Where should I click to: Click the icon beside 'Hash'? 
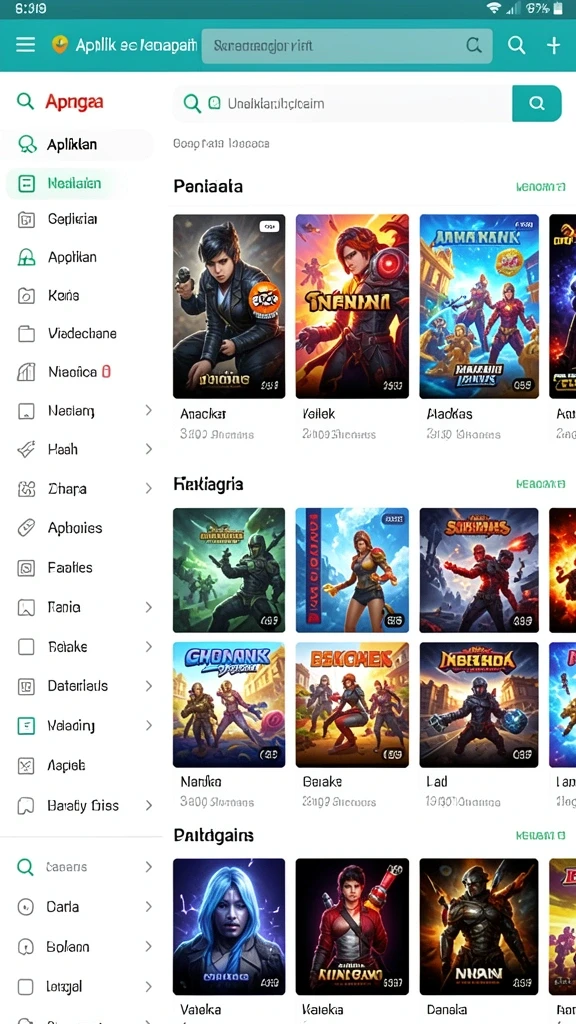[x=25, y=449]
